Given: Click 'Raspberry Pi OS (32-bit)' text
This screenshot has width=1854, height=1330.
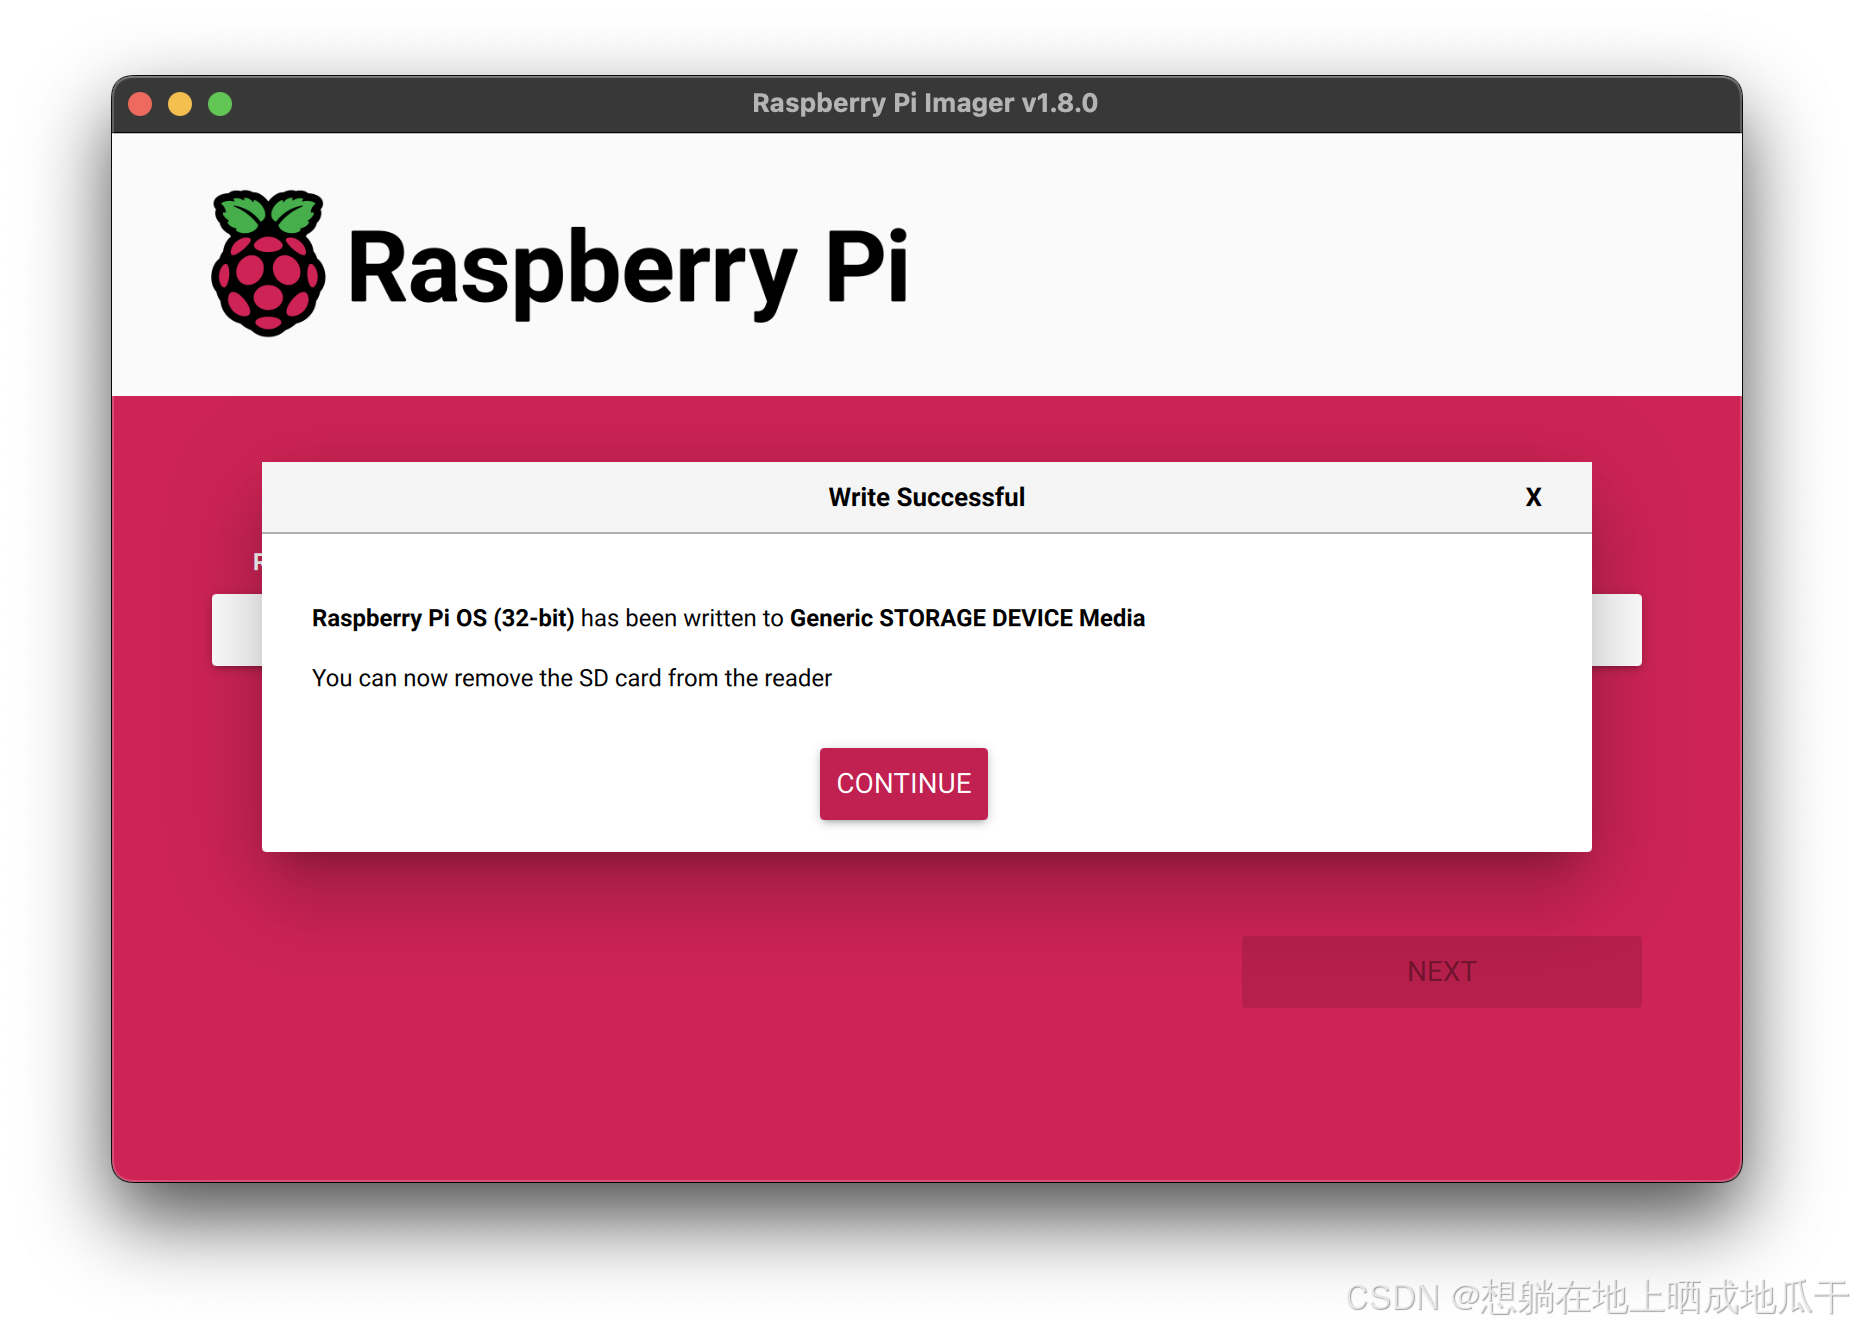Looking at the screenshot, I should click(x=443, y=618).
